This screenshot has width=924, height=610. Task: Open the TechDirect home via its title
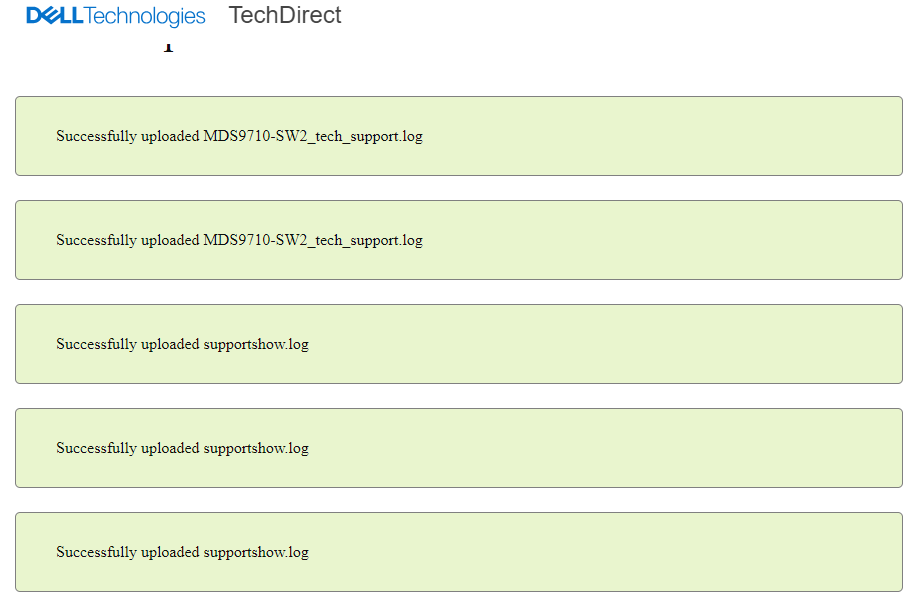(x=285, y=15)
